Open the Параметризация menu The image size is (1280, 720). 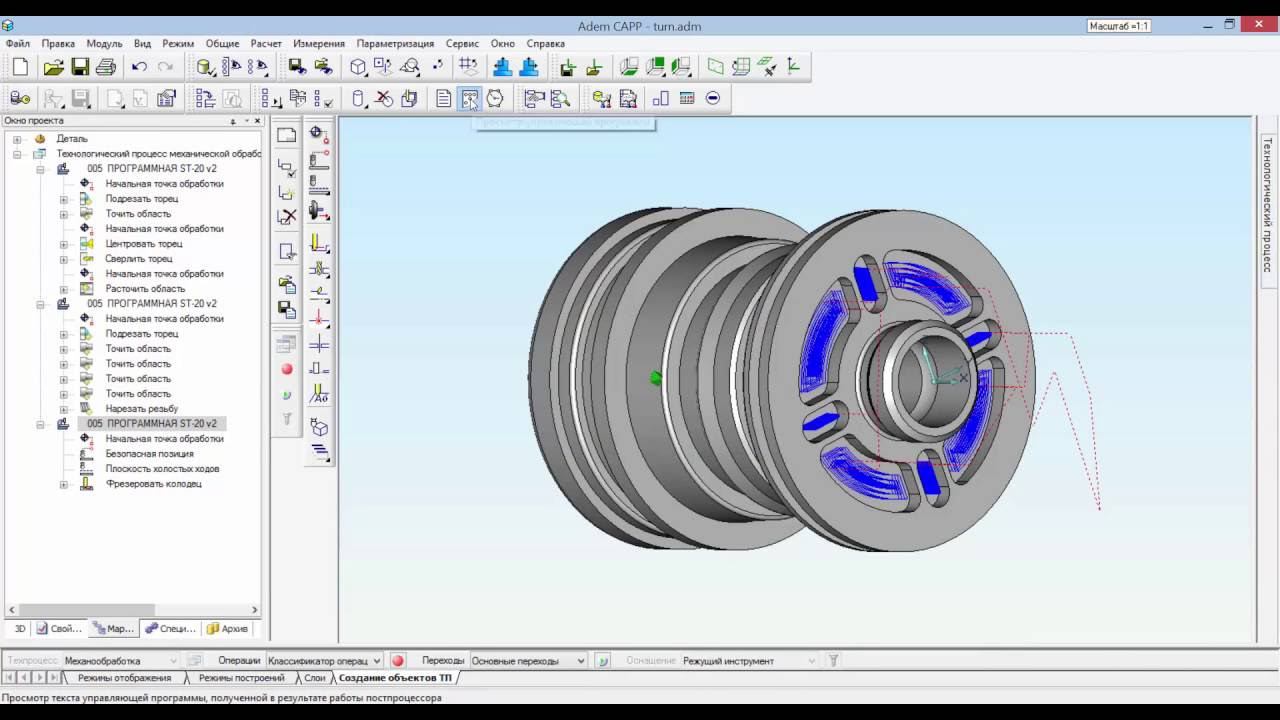click(x=395, y=44)
